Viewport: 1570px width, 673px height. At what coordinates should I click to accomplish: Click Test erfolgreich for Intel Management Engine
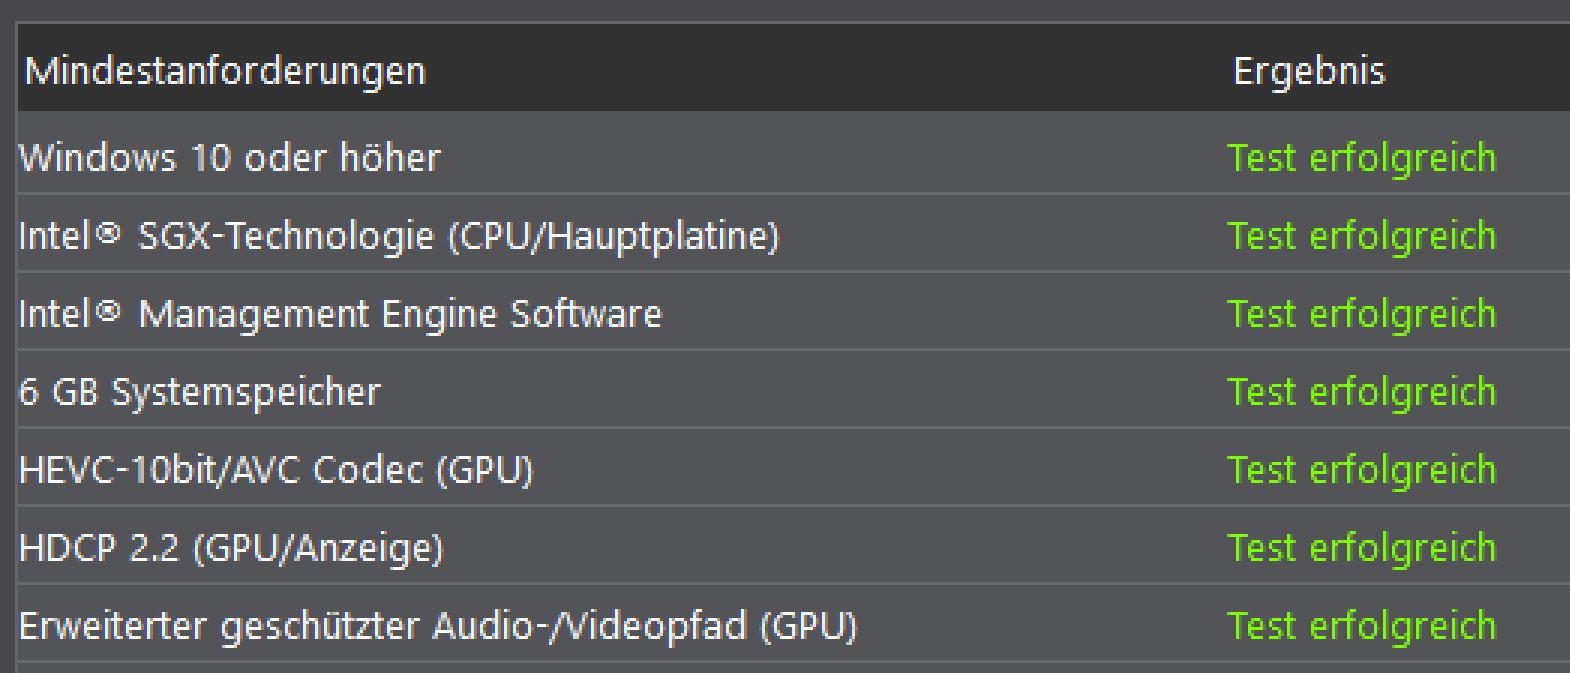1360,313
